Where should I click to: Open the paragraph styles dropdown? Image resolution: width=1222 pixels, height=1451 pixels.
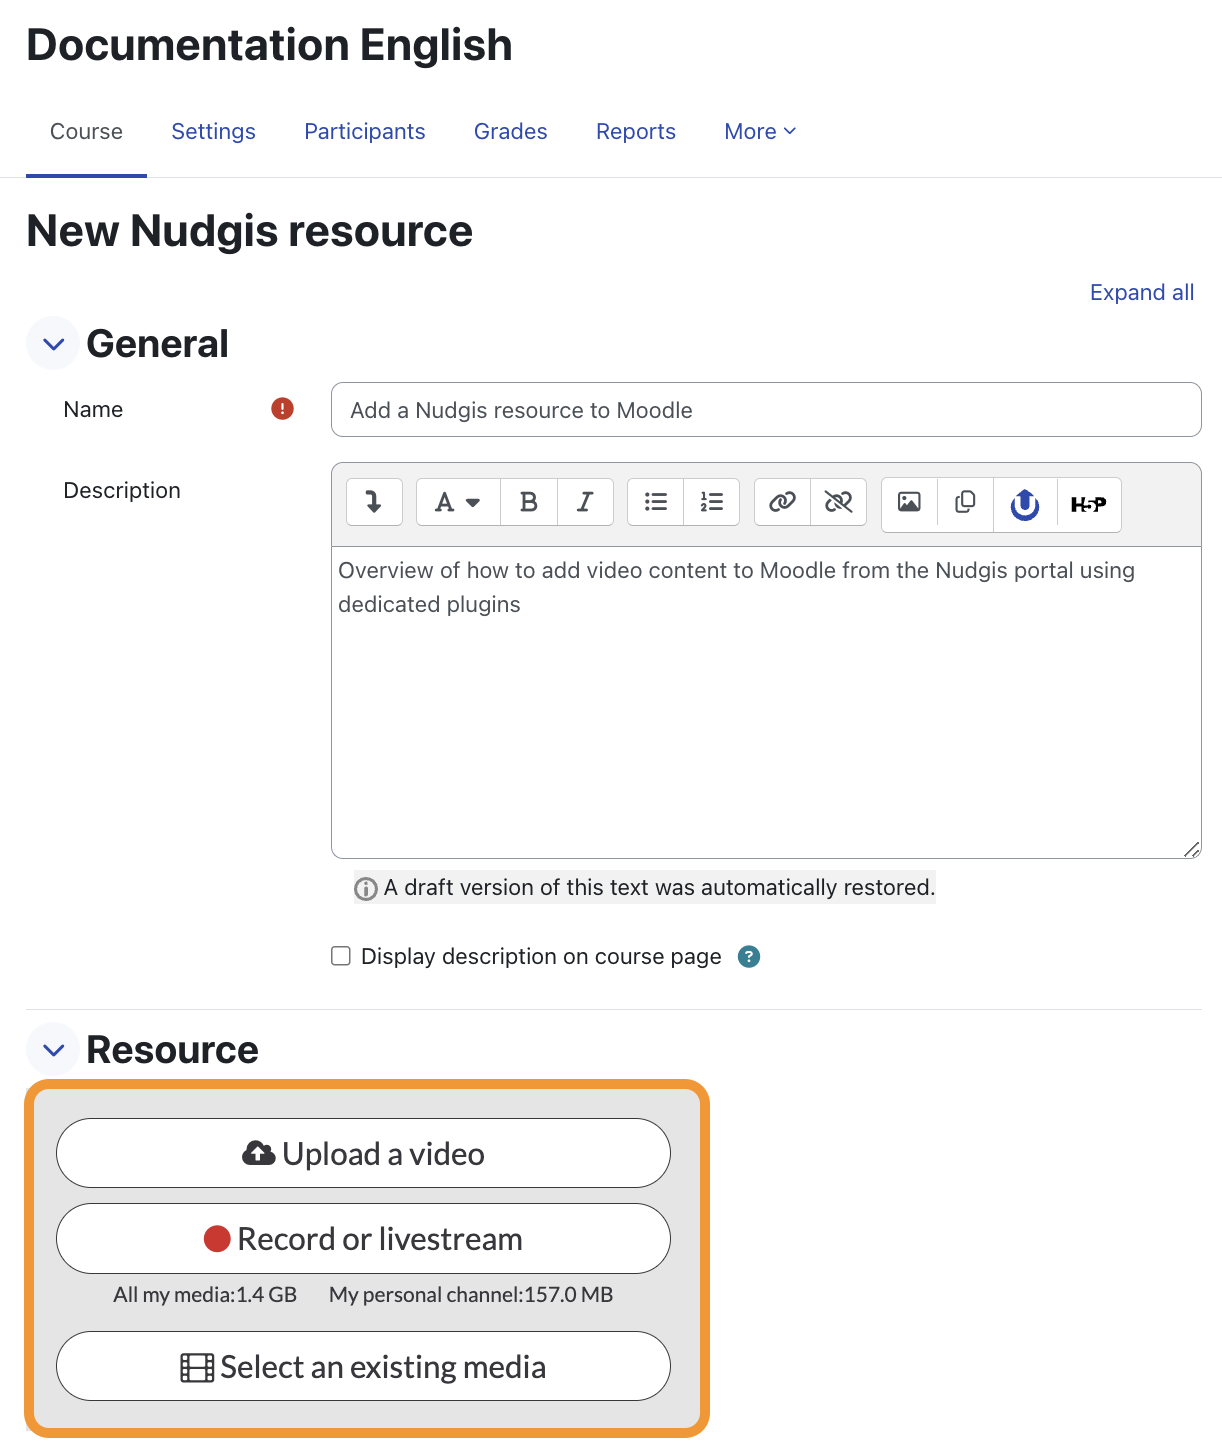458,502
